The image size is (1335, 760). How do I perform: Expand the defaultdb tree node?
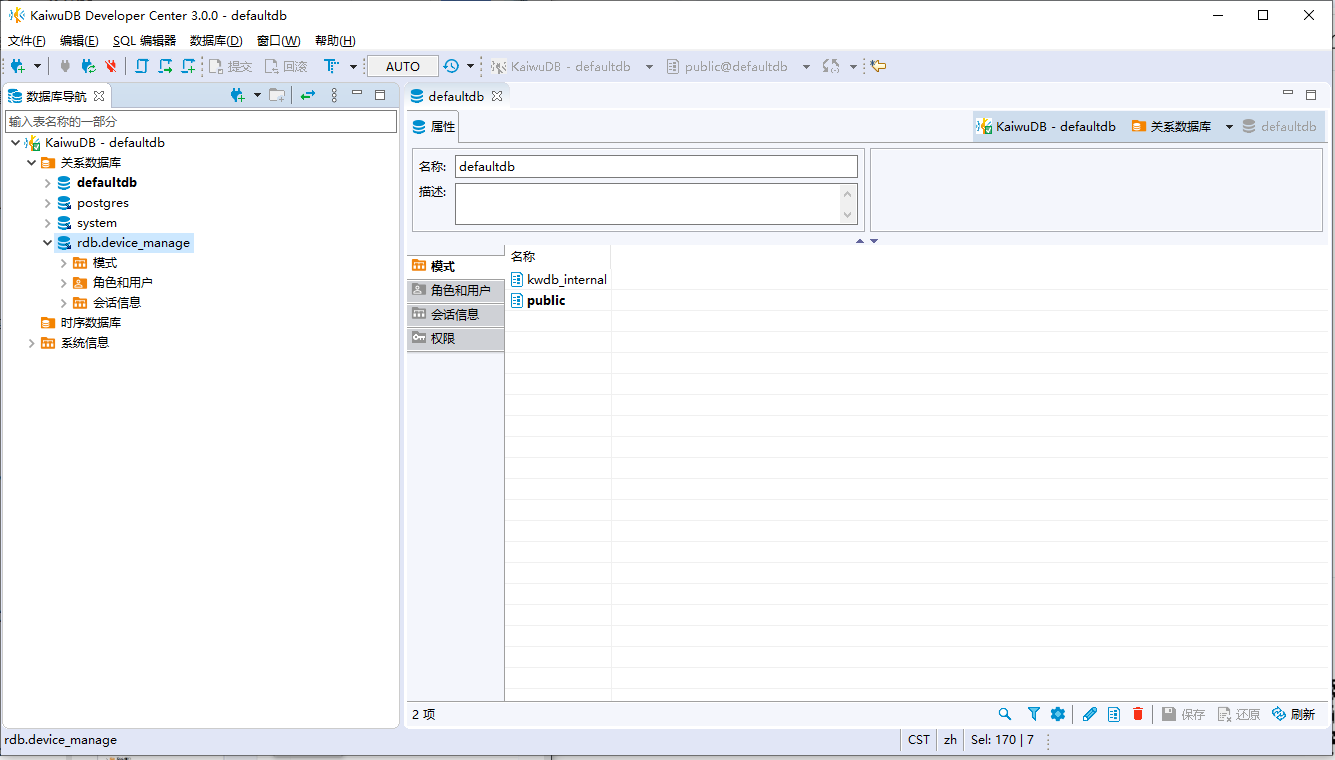[x=48, y=183]
